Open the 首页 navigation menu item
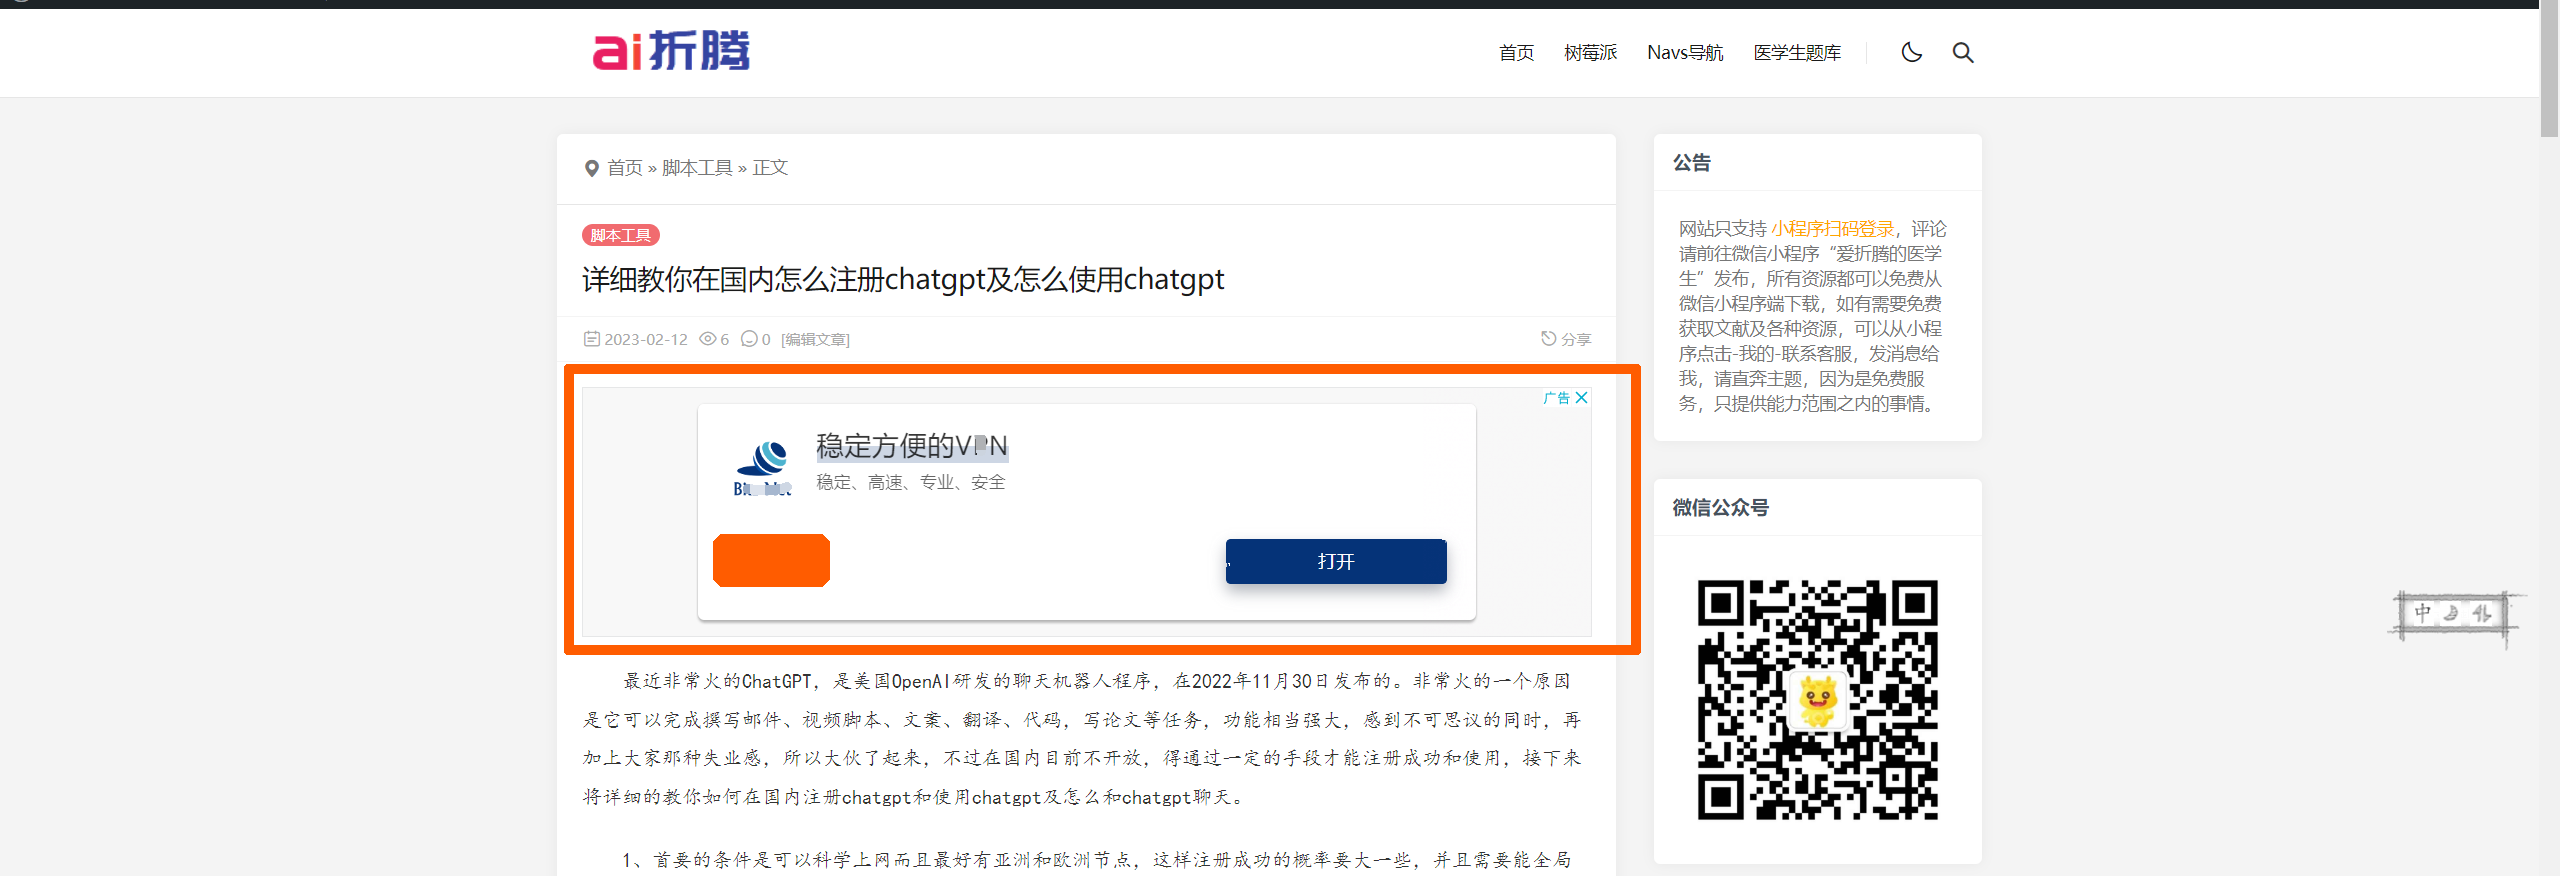Image resolution: width=2560 pixels, height=876 pixels. point(1516,53)
